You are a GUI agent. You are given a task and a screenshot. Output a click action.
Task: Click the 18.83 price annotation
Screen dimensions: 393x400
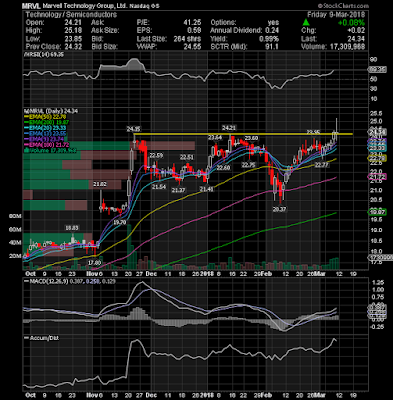click(x=71, y=228)
